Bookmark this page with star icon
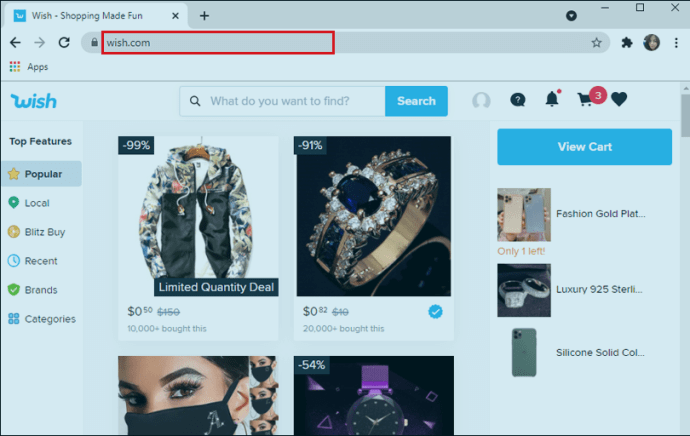The image size is (690, 436). (597, 43)
